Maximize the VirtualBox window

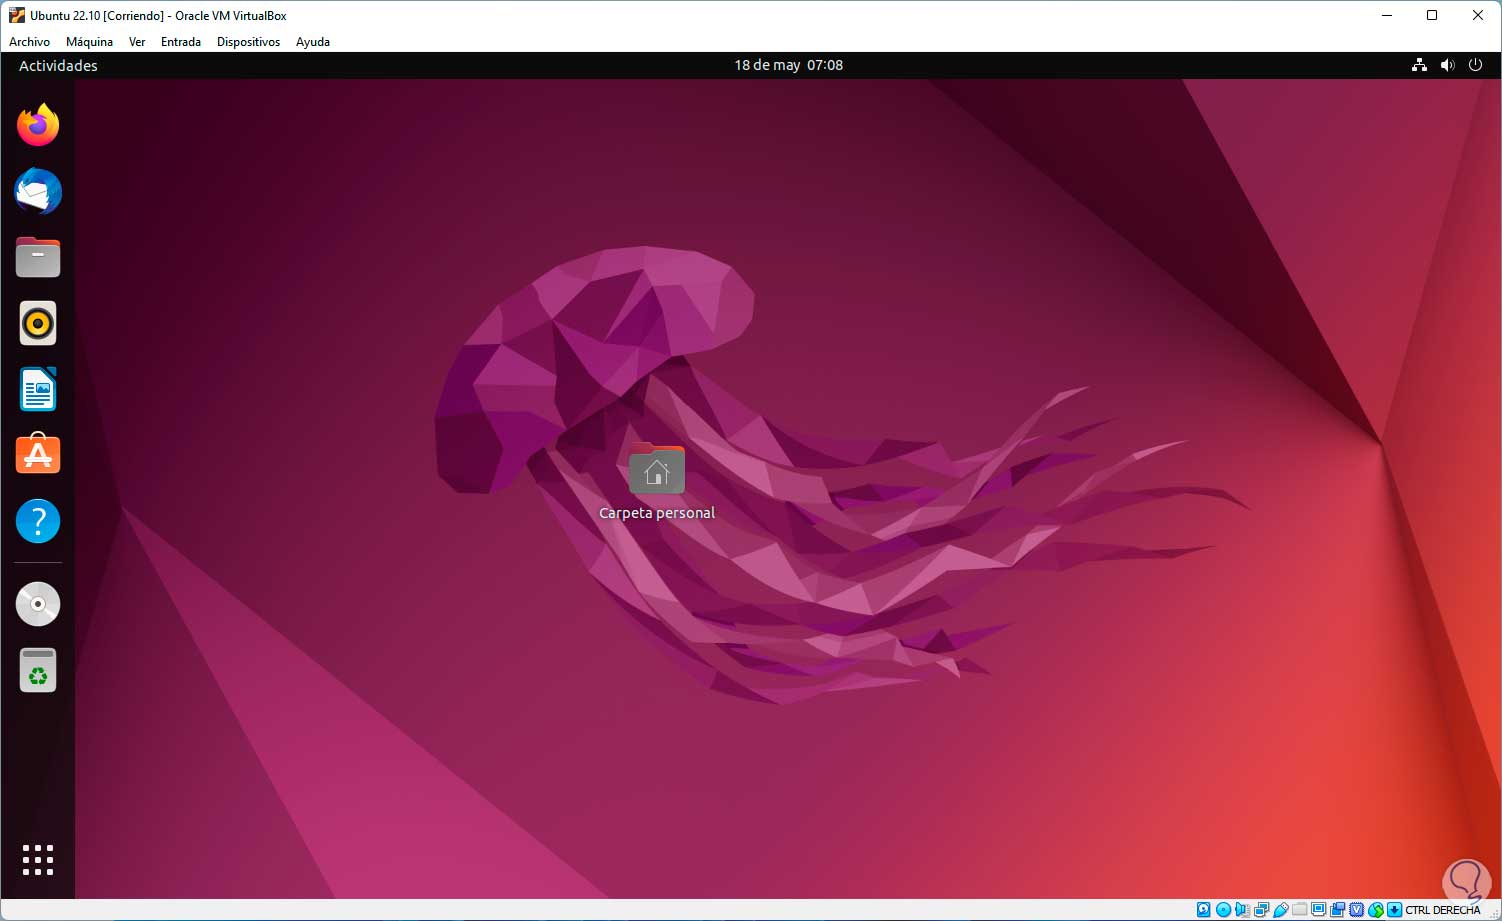click(1432, 15)
